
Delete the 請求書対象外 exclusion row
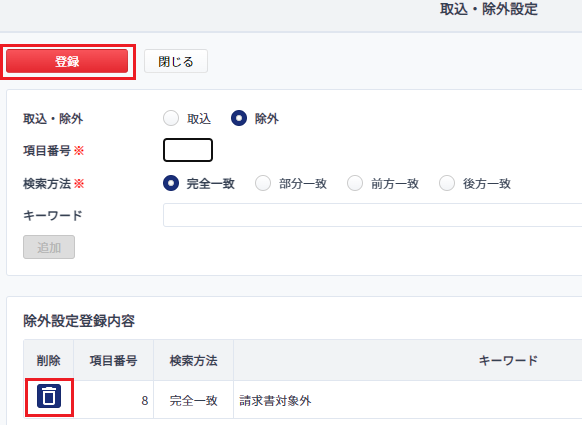[49, 396]
